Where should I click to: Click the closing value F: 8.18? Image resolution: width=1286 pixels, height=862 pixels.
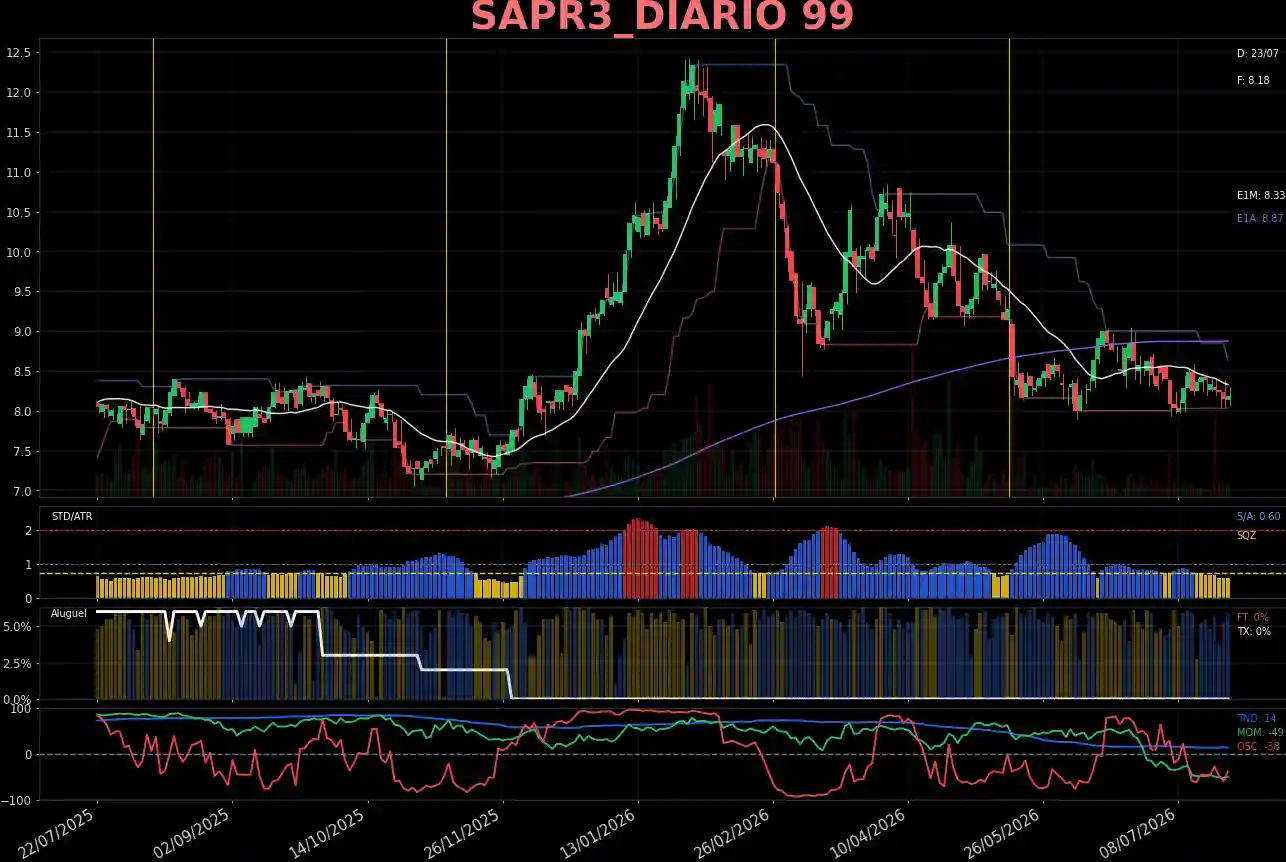[1253, 80]
